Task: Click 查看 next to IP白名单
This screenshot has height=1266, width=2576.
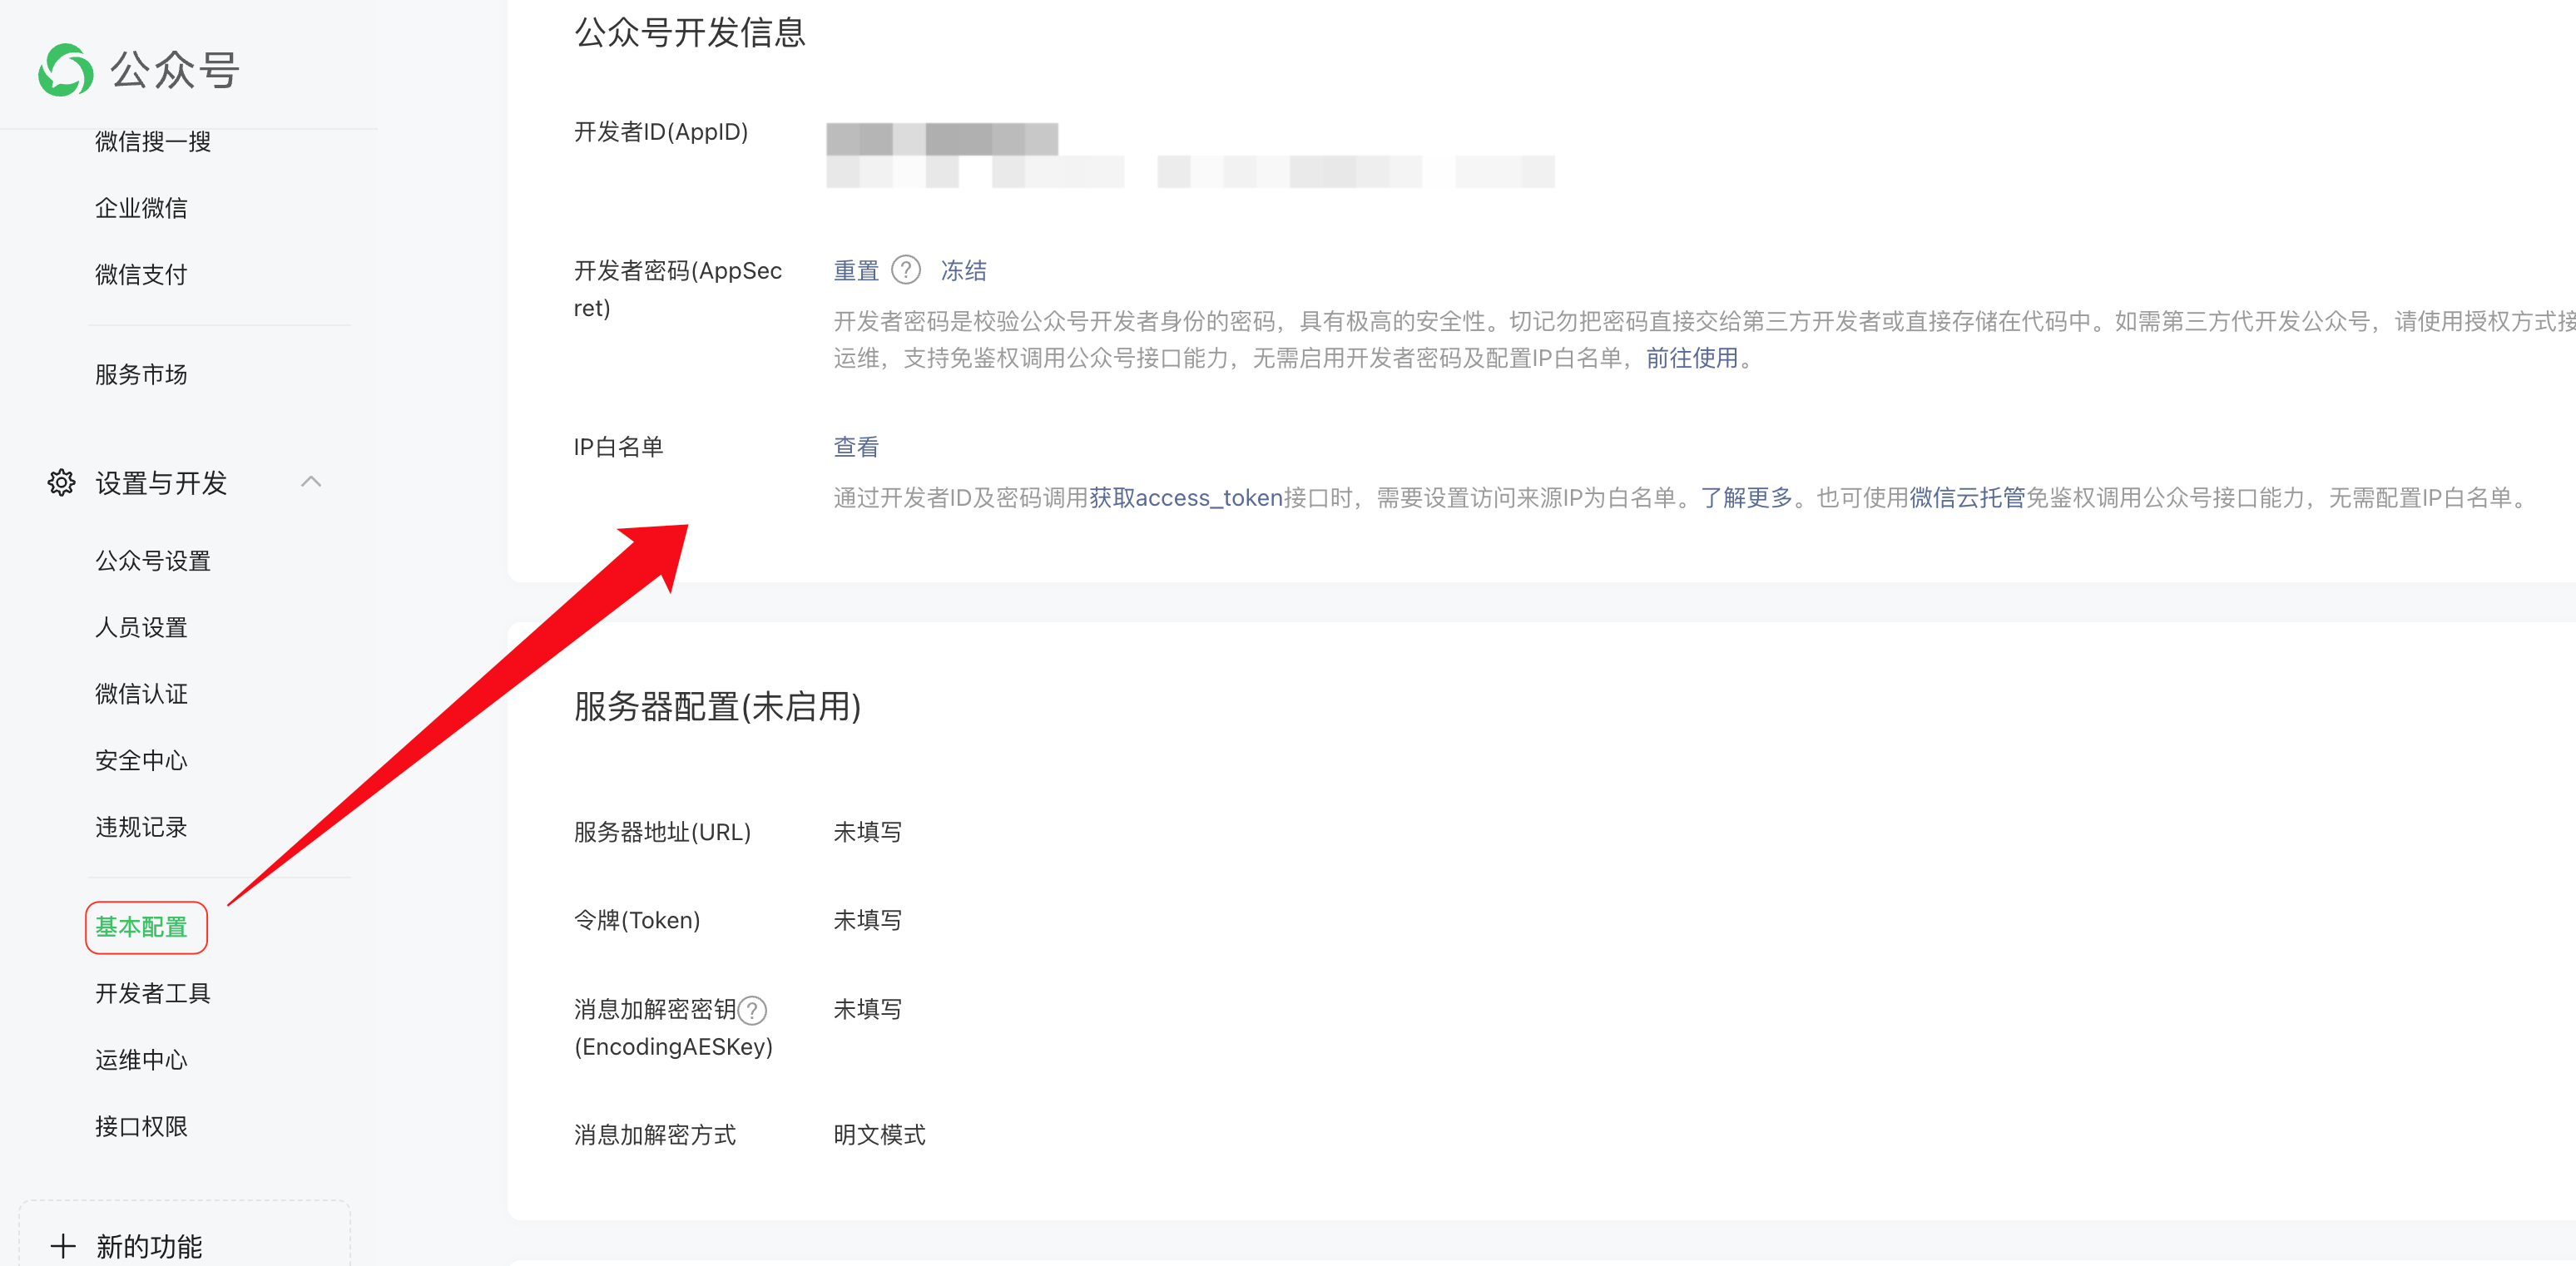Action: (856, 447)
